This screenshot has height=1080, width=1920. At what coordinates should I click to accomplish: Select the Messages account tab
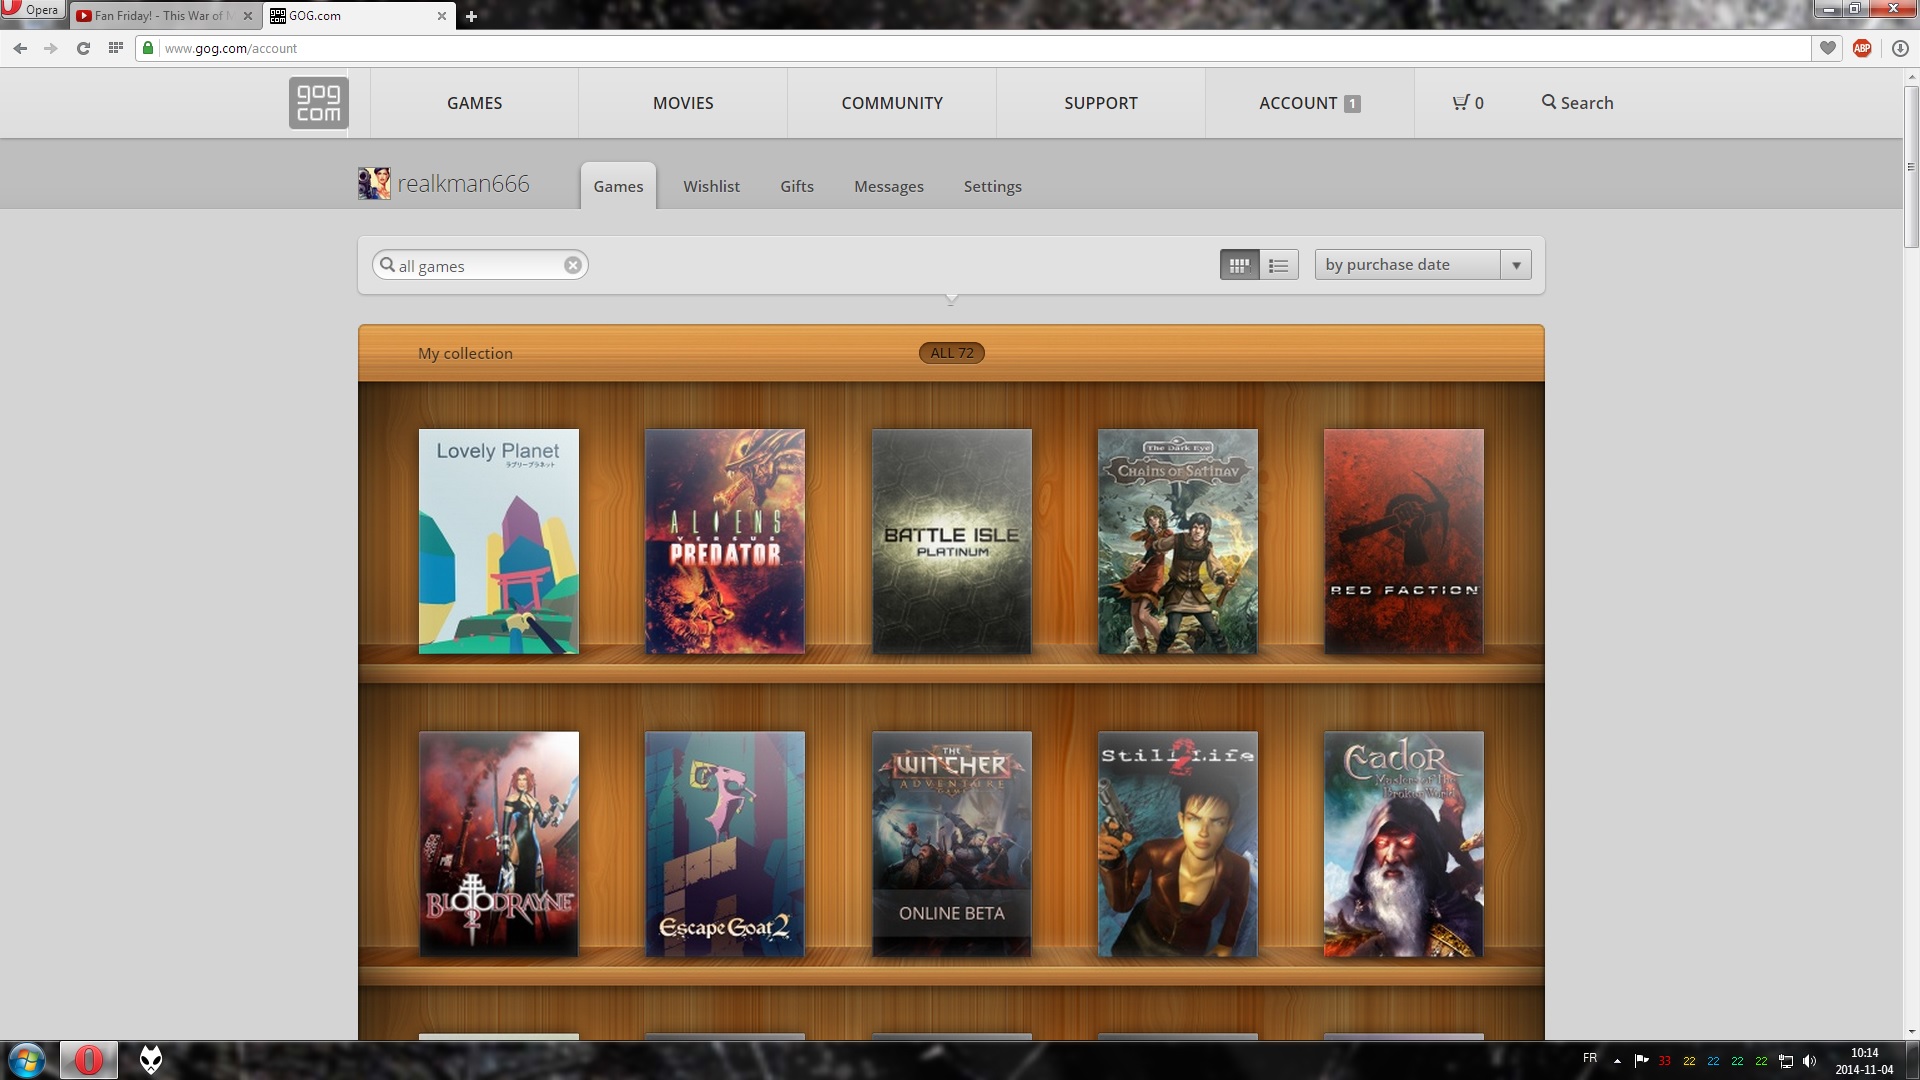pos(889,186)
